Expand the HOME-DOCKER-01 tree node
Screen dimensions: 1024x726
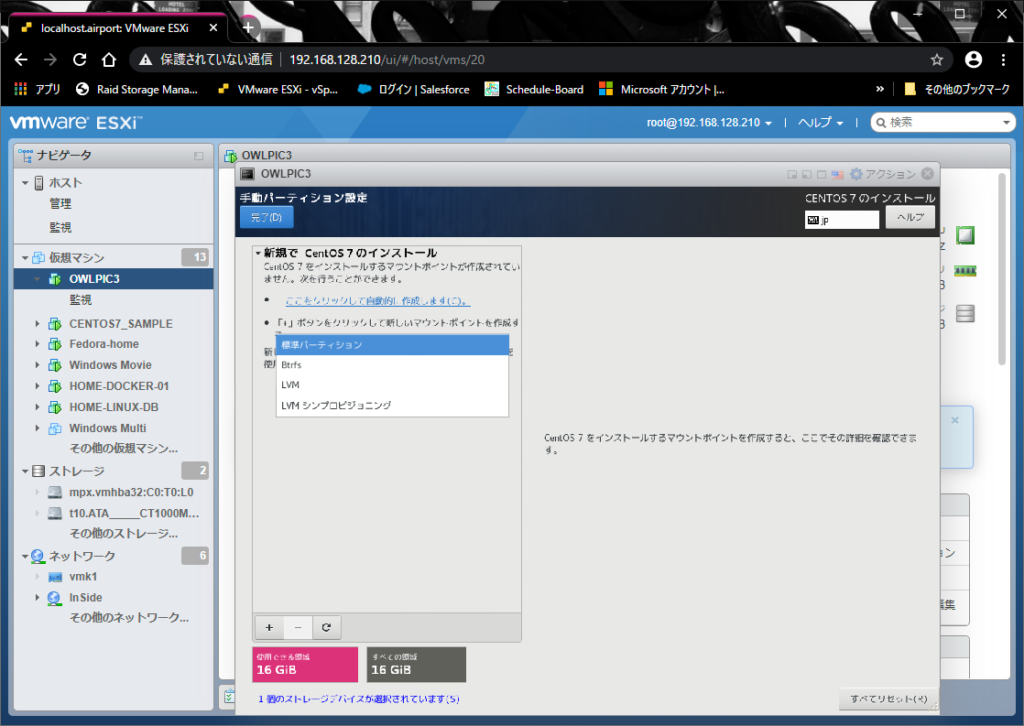pos(37,386)
